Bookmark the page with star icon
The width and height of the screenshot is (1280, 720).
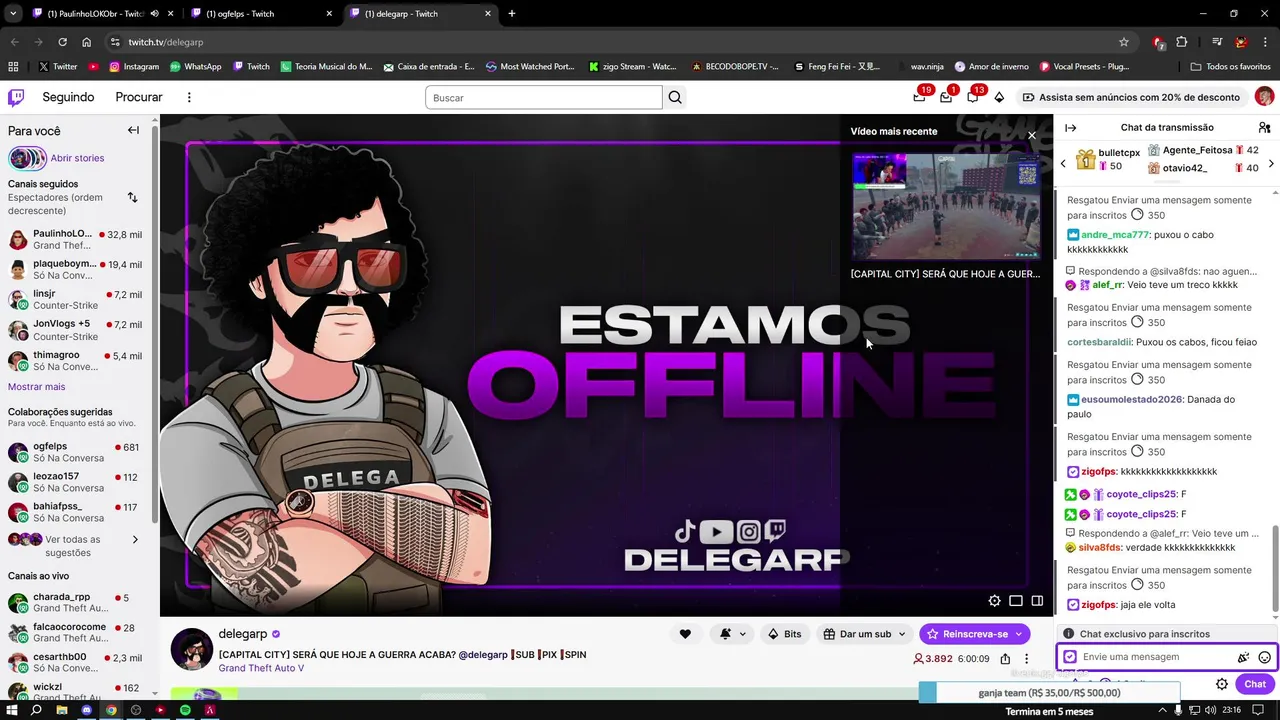coord(1124,42)
